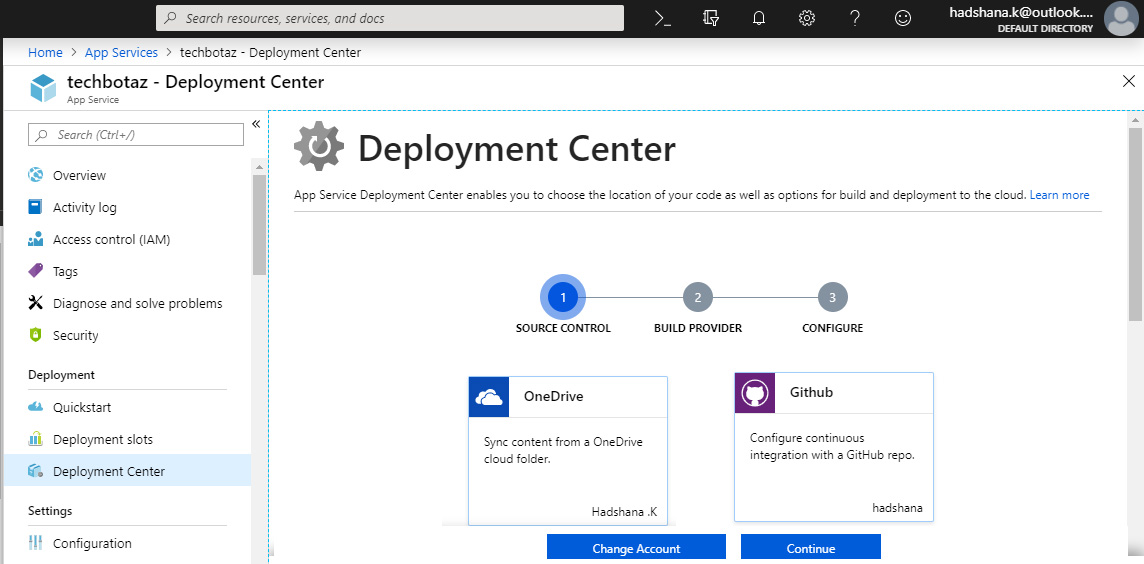
Task: Click step 3 Configure circle
Action: (832, 297)
